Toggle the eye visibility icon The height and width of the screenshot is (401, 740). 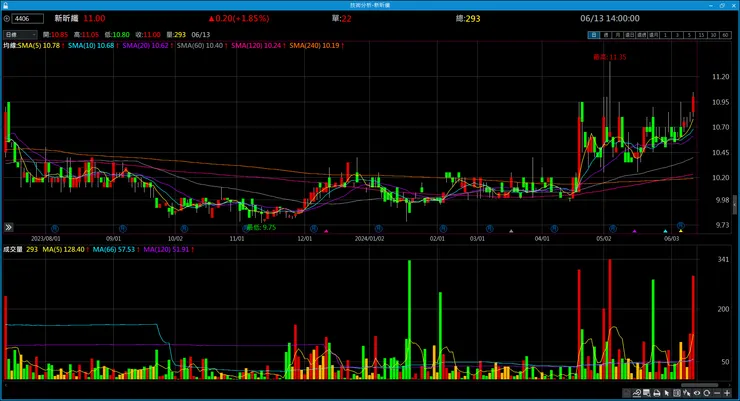point(697,393)
